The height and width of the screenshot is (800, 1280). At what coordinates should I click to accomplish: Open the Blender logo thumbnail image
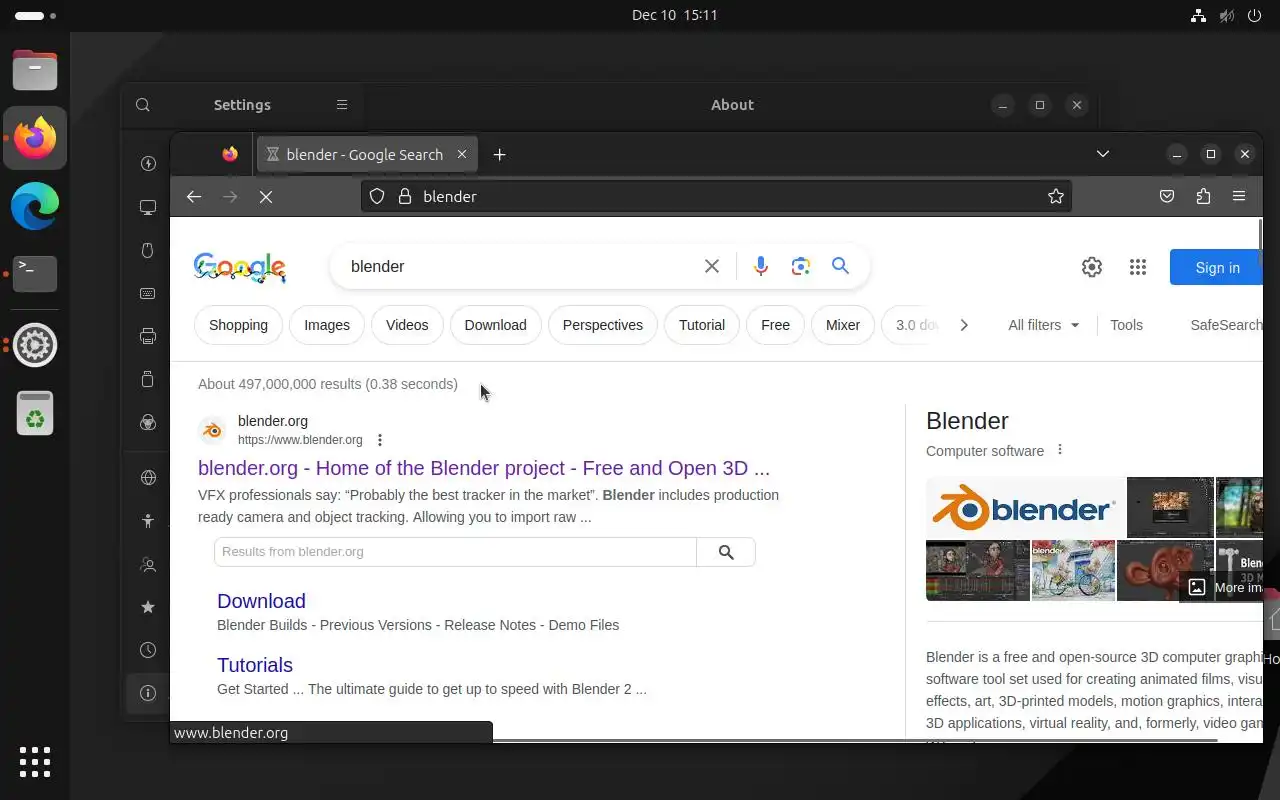point(1025,507)
